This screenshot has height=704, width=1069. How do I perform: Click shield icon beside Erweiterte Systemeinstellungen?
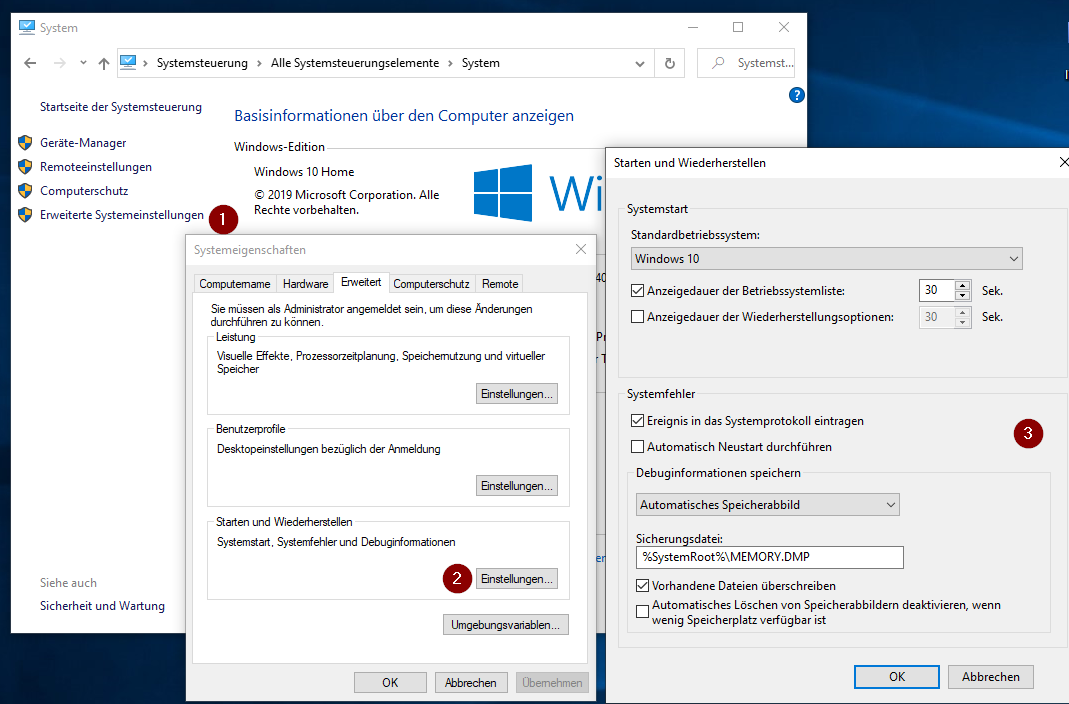click(x=25, y=215)
